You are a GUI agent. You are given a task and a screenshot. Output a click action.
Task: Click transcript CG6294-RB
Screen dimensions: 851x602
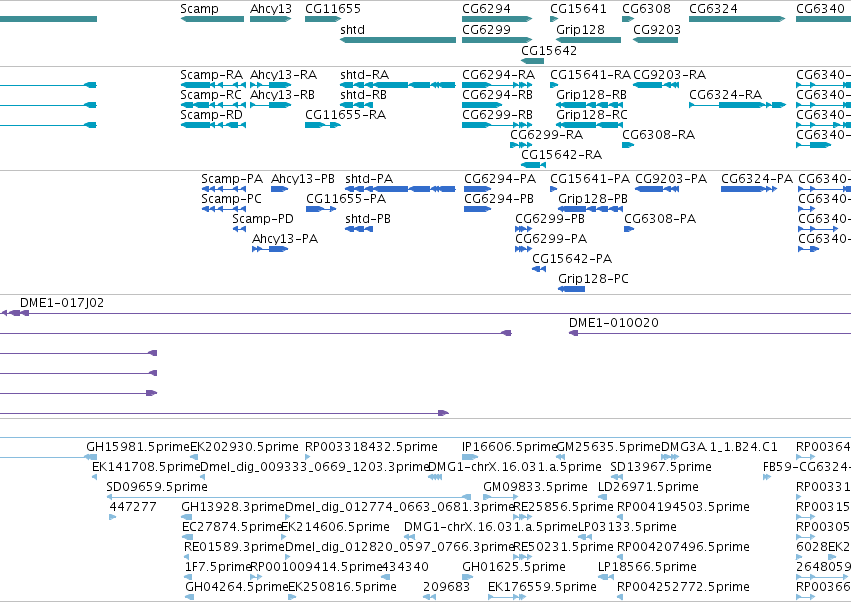coord(482,105)
